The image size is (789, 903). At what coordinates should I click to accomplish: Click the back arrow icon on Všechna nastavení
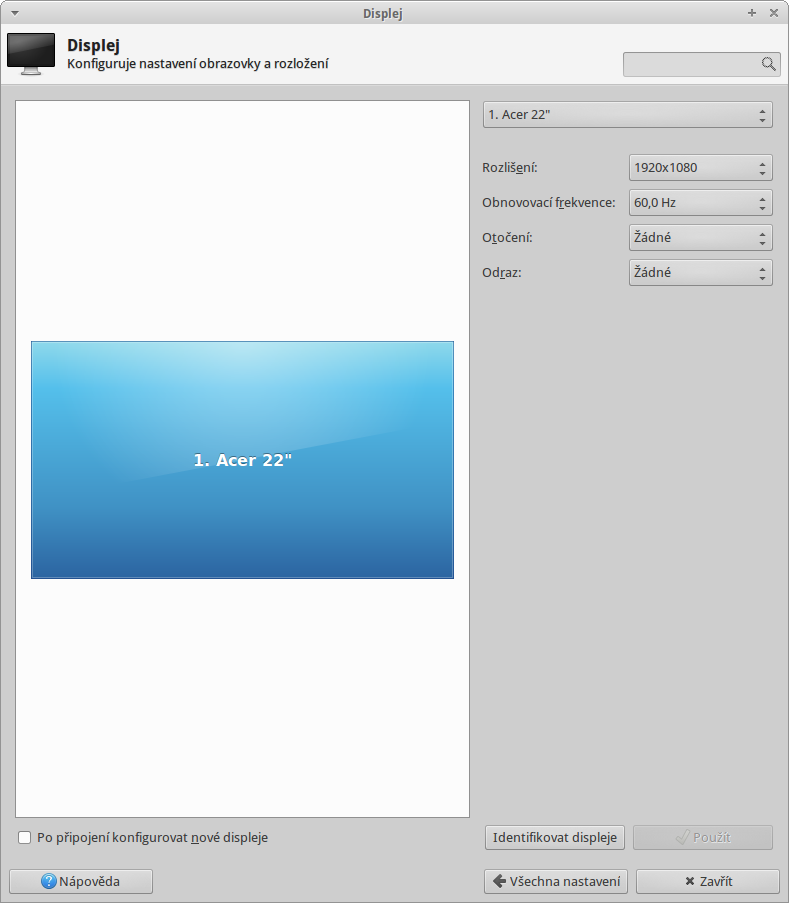498,882
